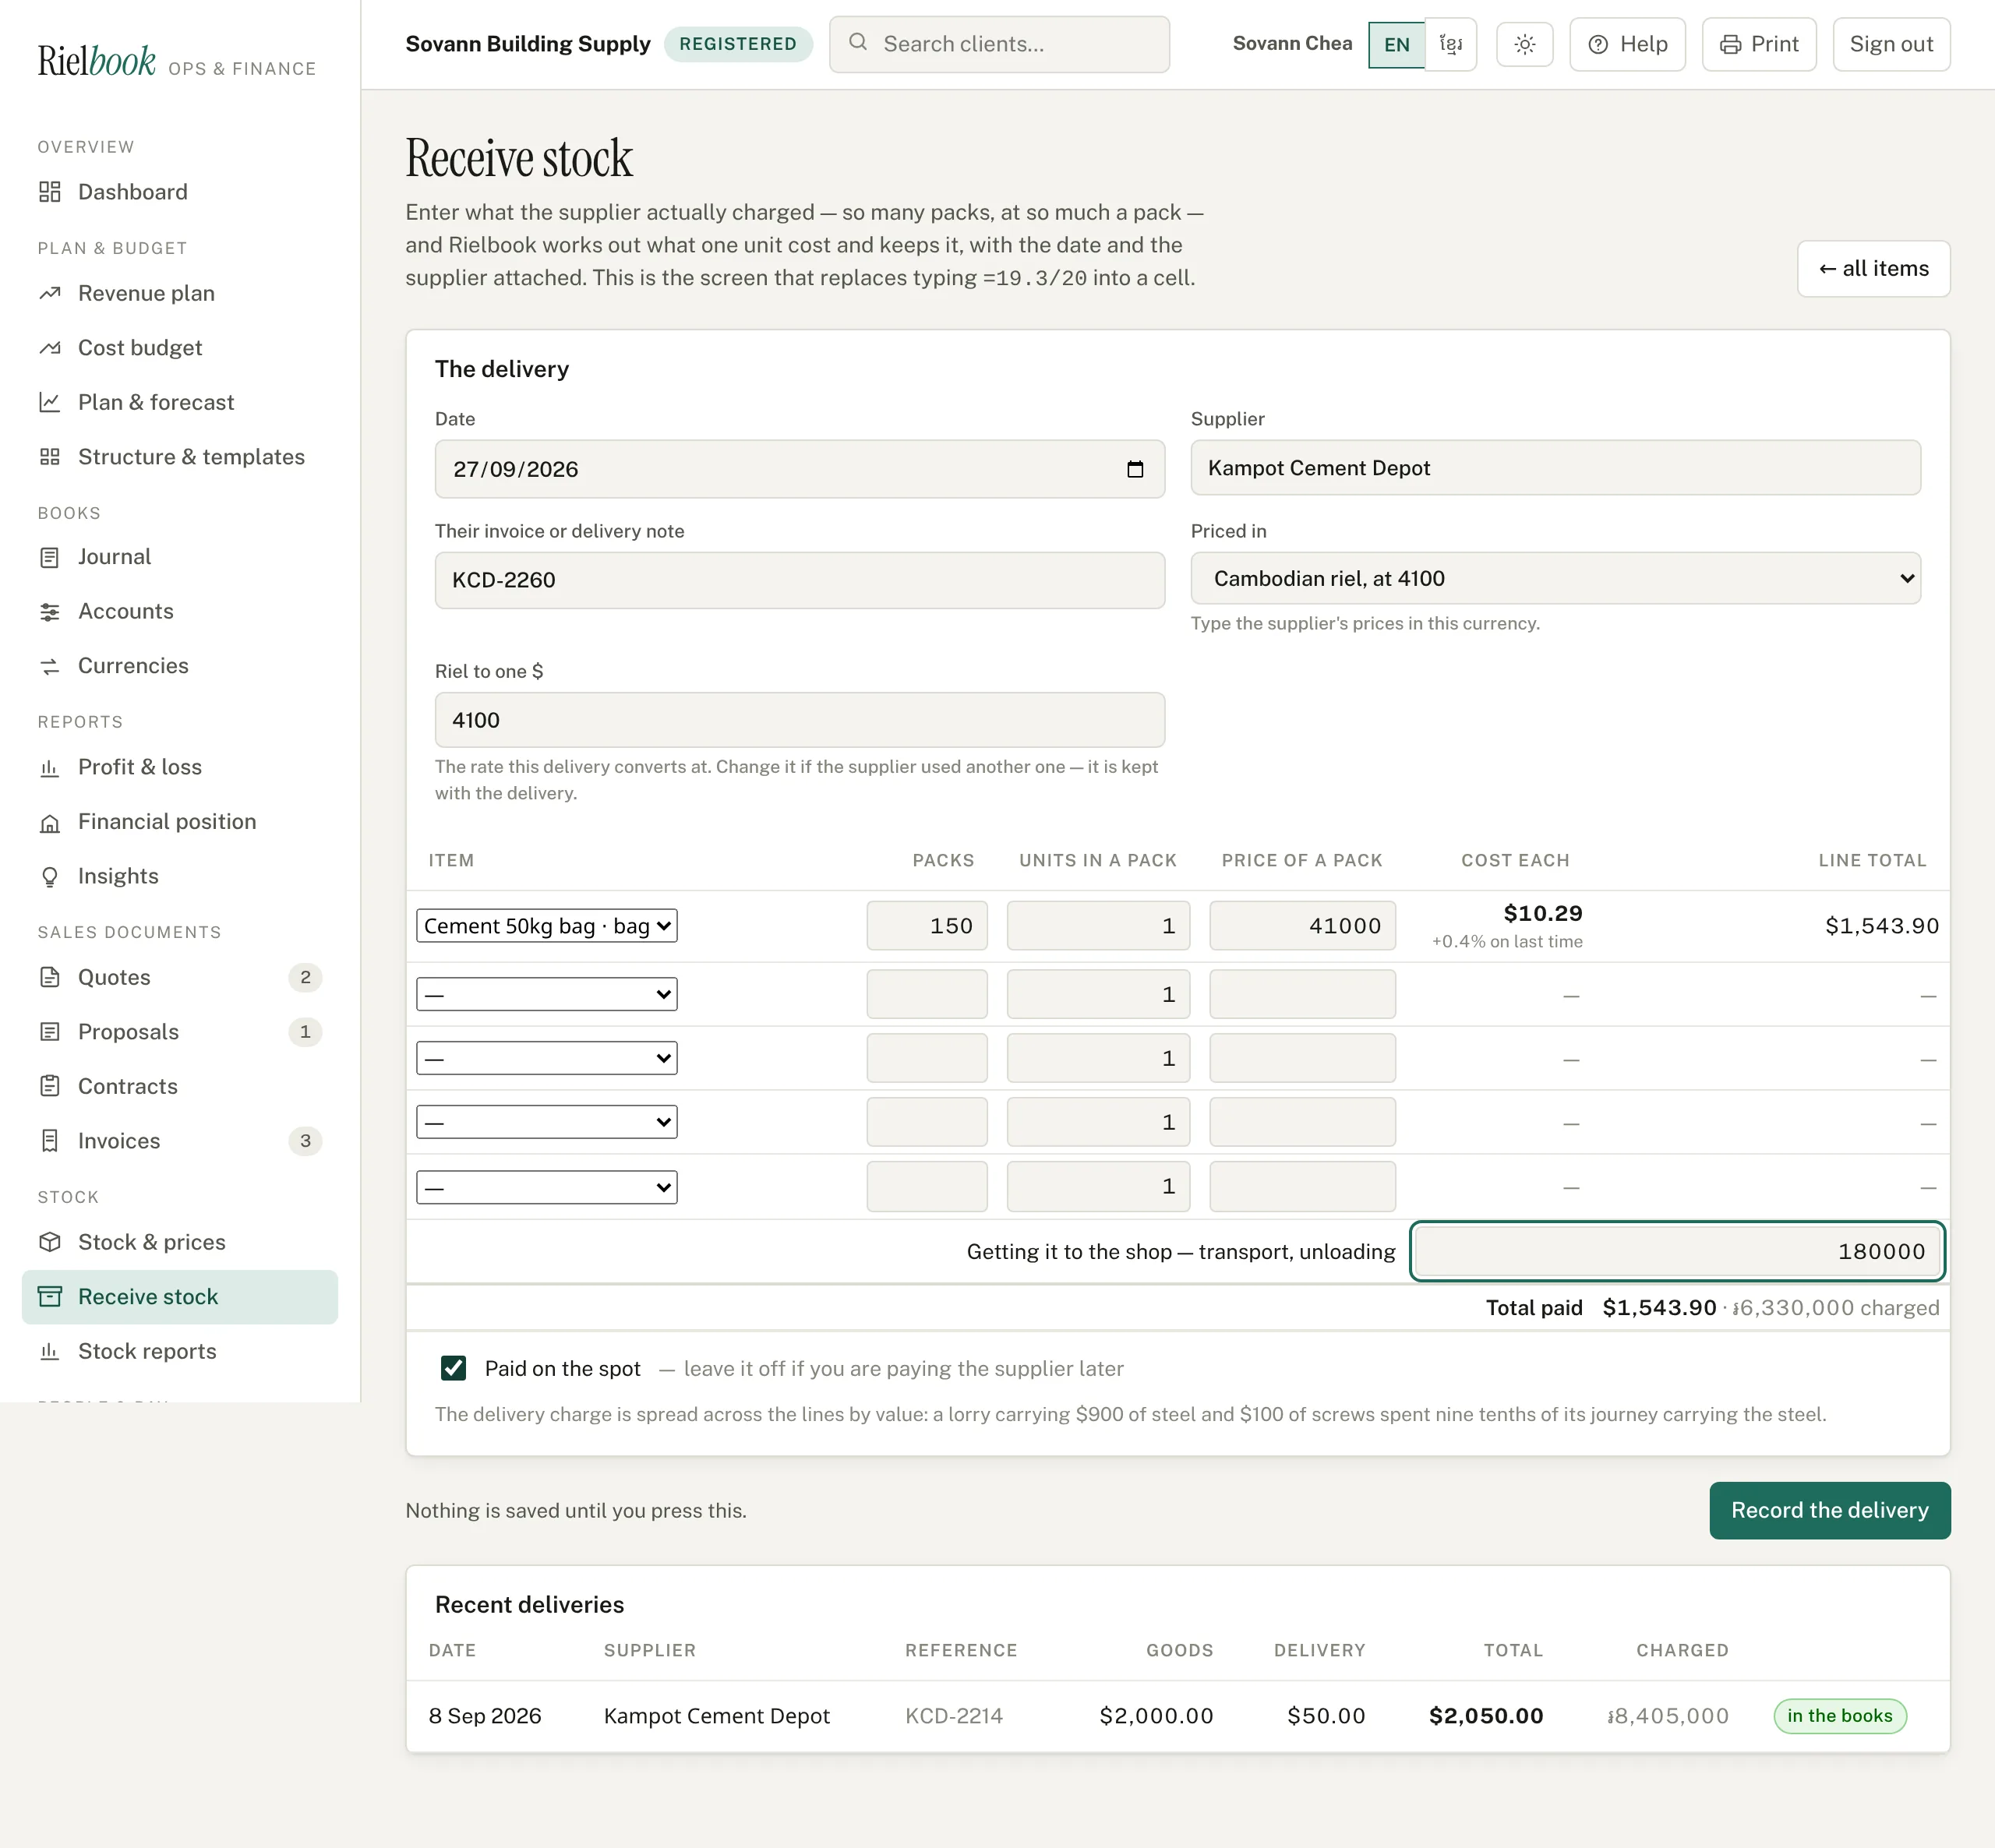Open the fourth row item dropdown
Screen dimensions: 1995x1848
pyautogui.click(x=547, y=1122)
